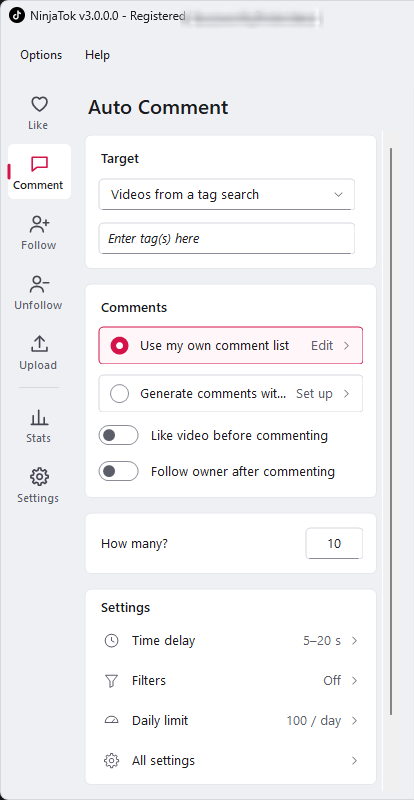
Task: Open the Stats bar chart icon
Action: click(x=39, y=417)
